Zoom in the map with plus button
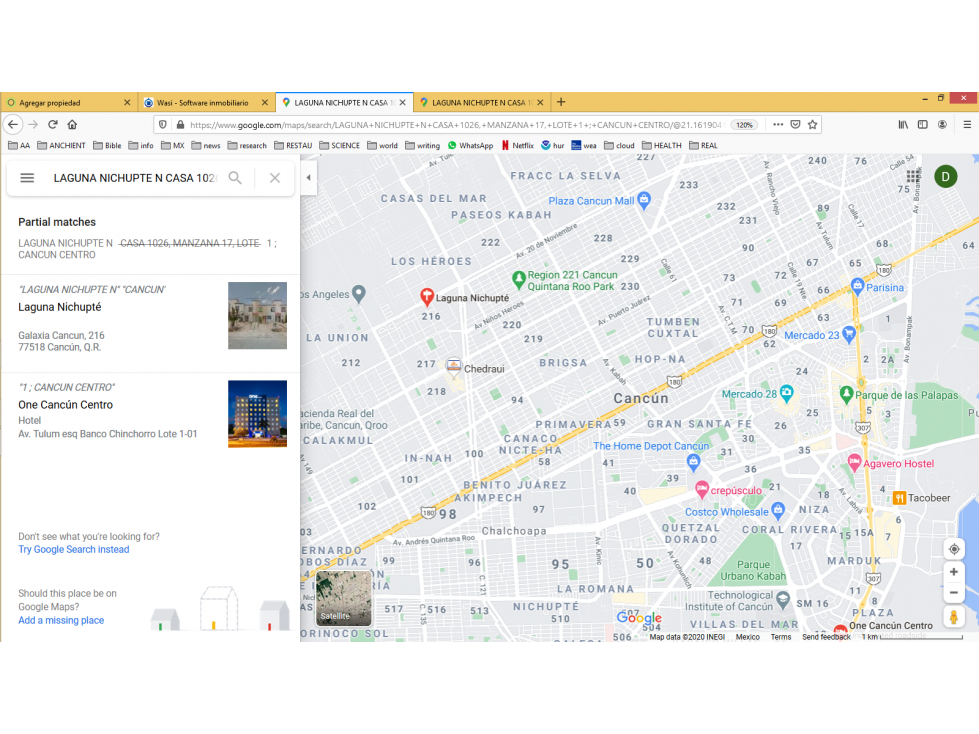 pyautogui.click(x=954, y=572)
